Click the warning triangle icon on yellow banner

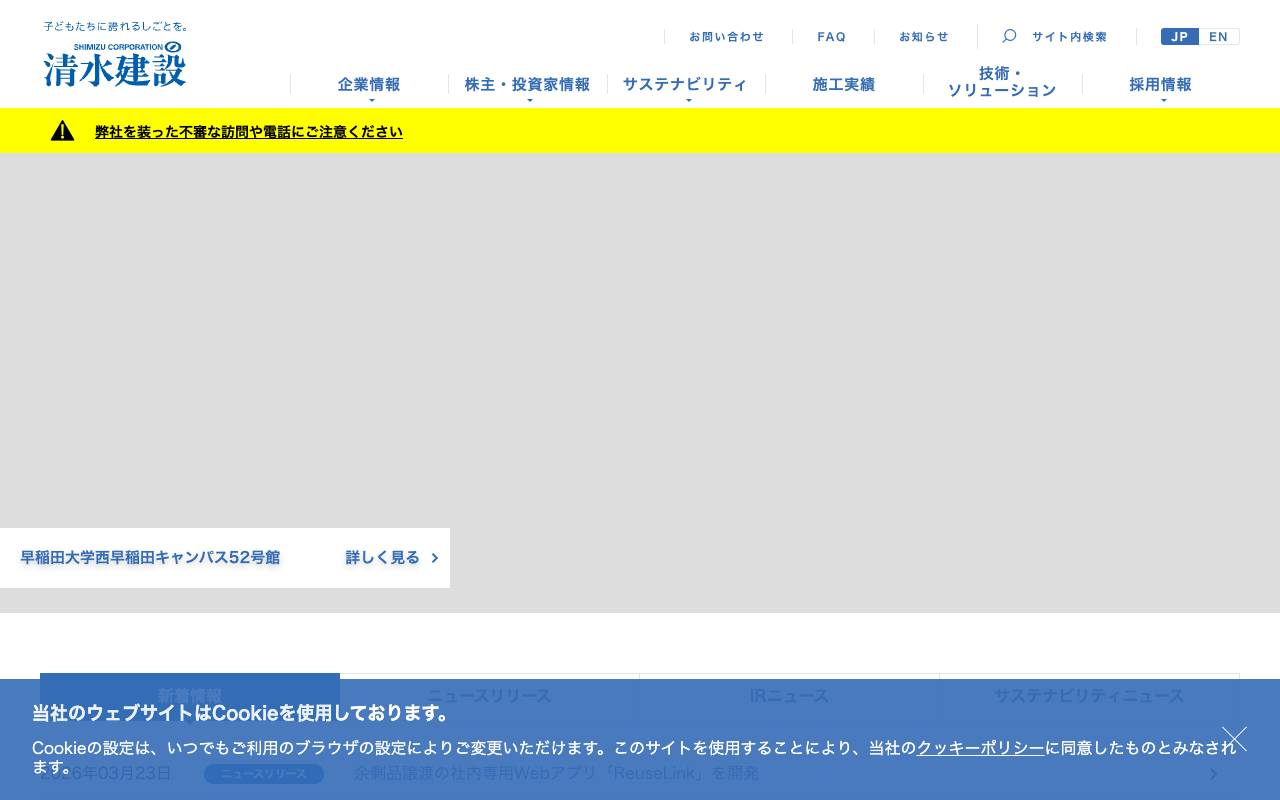click(x=62, y=130)
